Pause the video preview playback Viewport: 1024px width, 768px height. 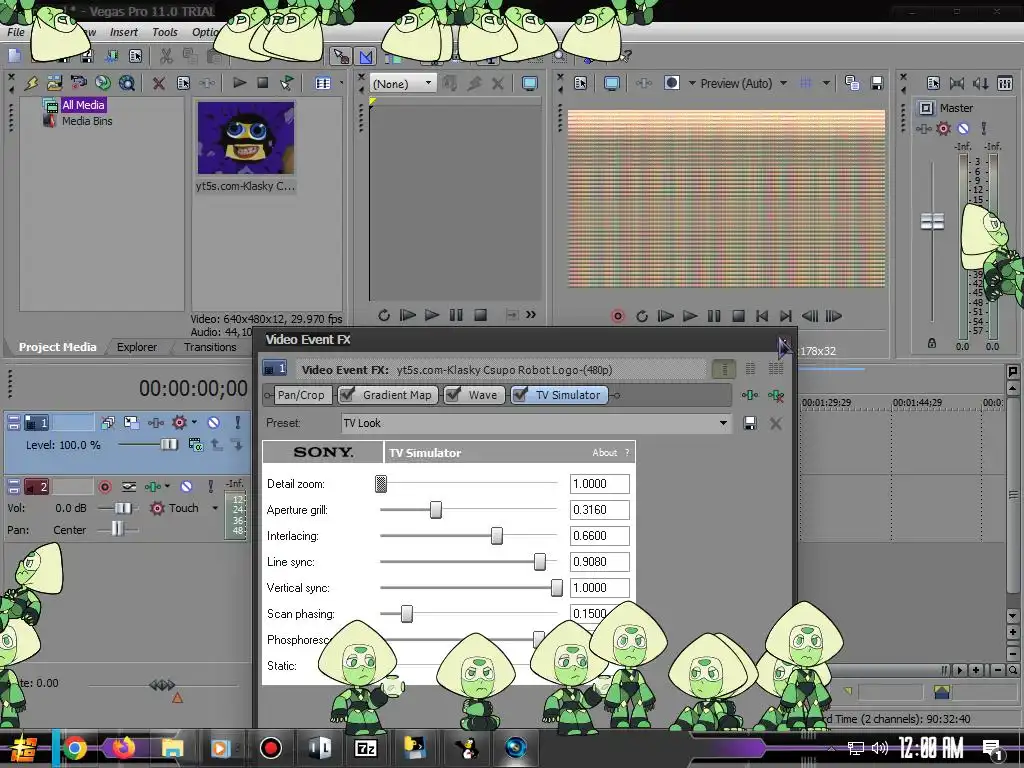coord(714,316)
